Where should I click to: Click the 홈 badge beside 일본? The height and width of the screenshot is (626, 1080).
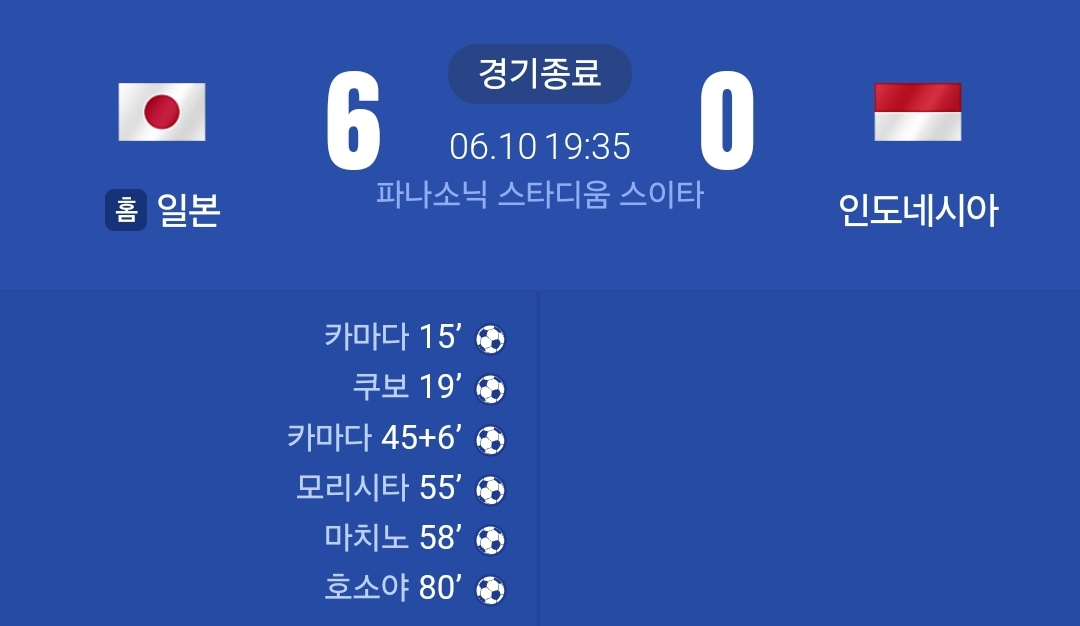(125, 210)
